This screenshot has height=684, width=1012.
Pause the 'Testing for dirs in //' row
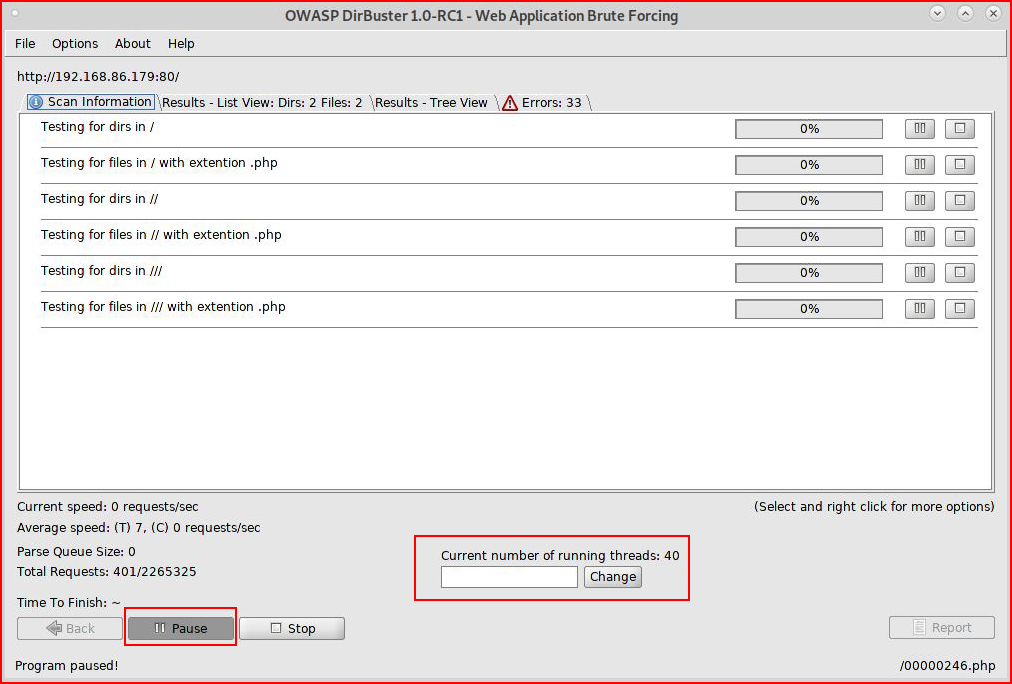tap(920, 201)
